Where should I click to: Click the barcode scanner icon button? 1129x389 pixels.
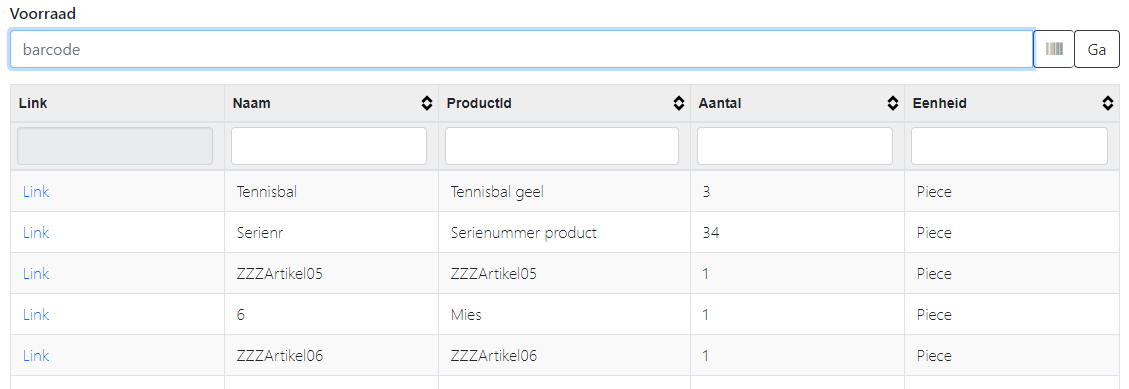pyautogui.click(x=1053, y=49)
